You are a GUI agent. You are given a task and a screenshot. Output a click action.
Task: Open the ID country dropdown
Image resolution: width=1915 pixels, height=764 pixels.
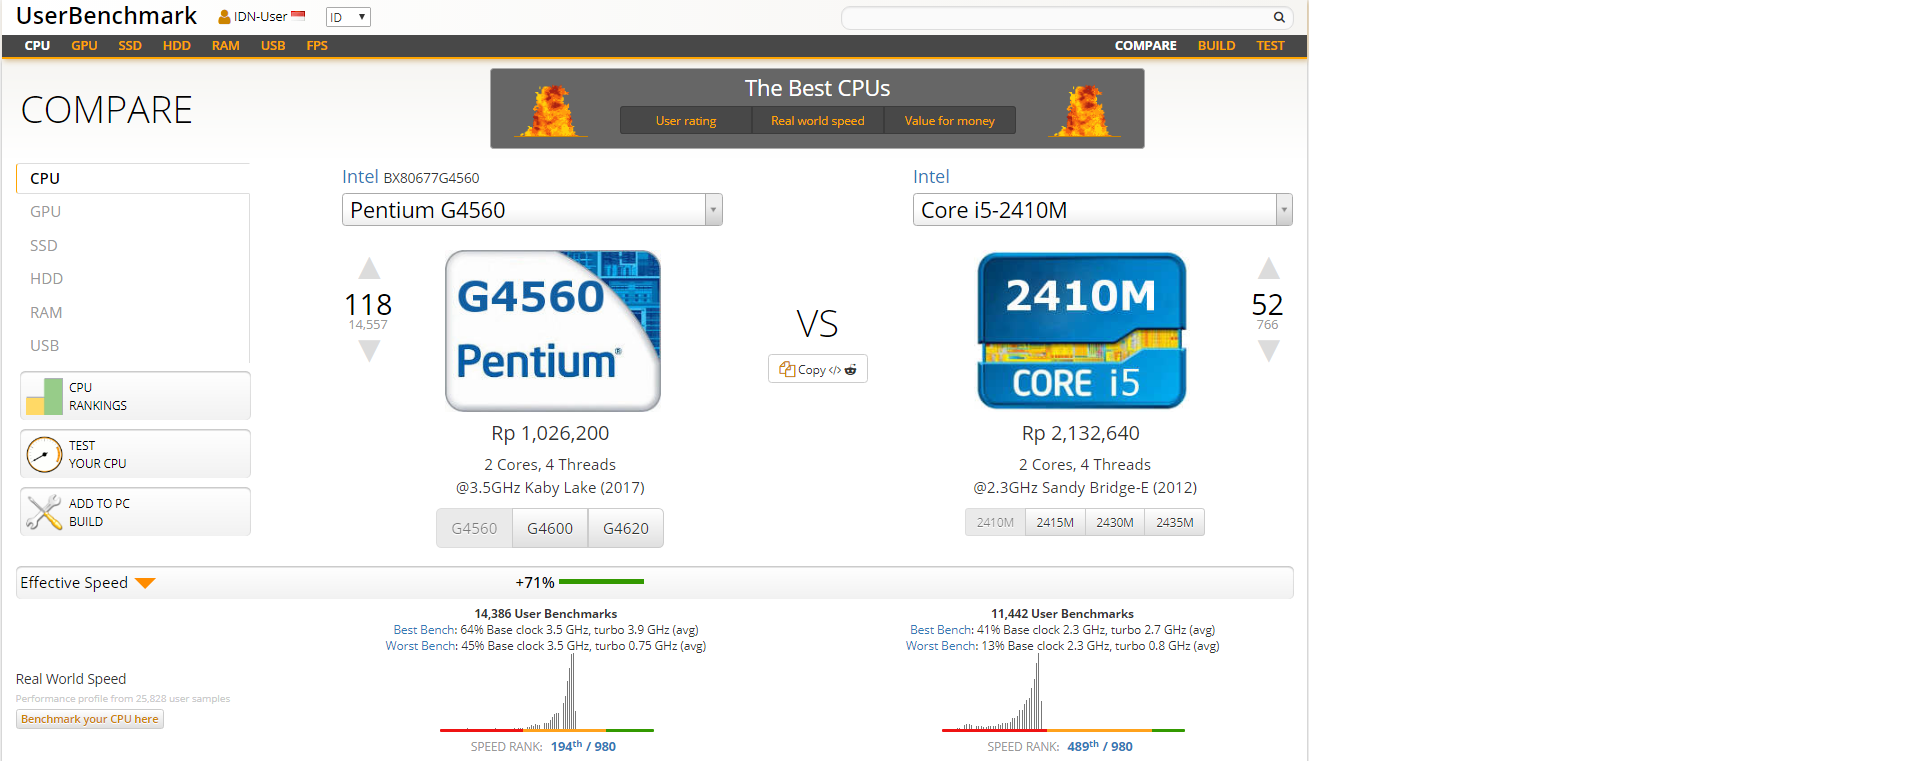[x=348, y=17]
